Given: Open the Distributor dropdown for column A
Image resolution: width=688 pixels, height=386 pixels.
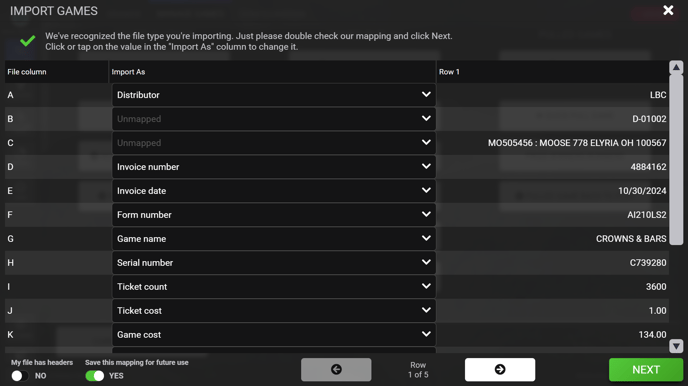Looking at the screenshot, I should tap(274, 95).
